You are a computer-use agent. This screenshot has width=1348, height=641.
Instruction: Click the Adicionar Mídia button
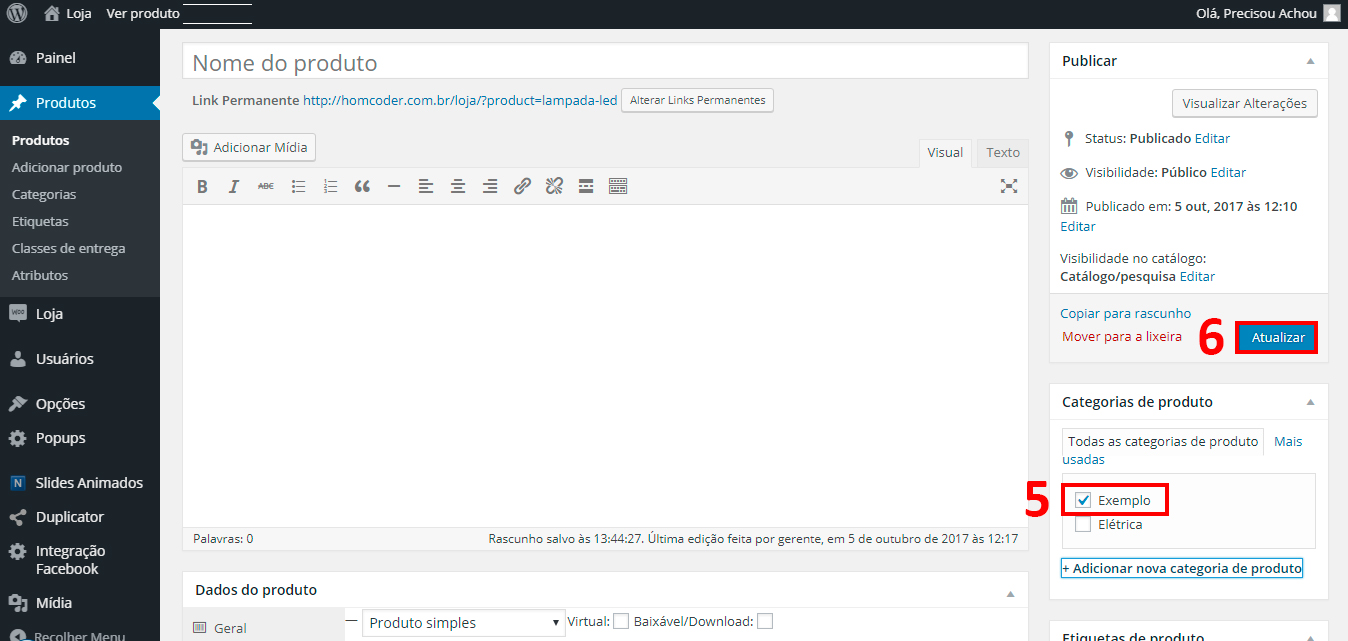point(249,148)
